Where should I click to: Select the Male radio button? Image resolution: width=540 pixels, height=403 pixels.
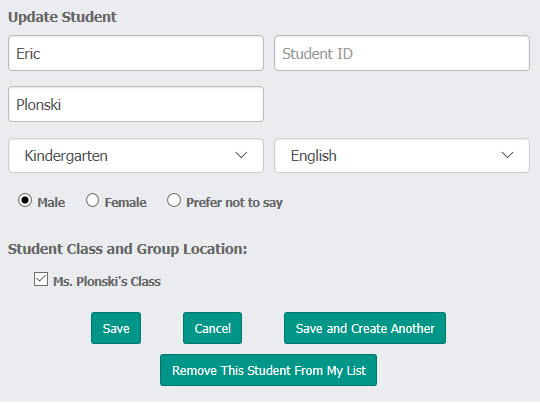(25, 200)
